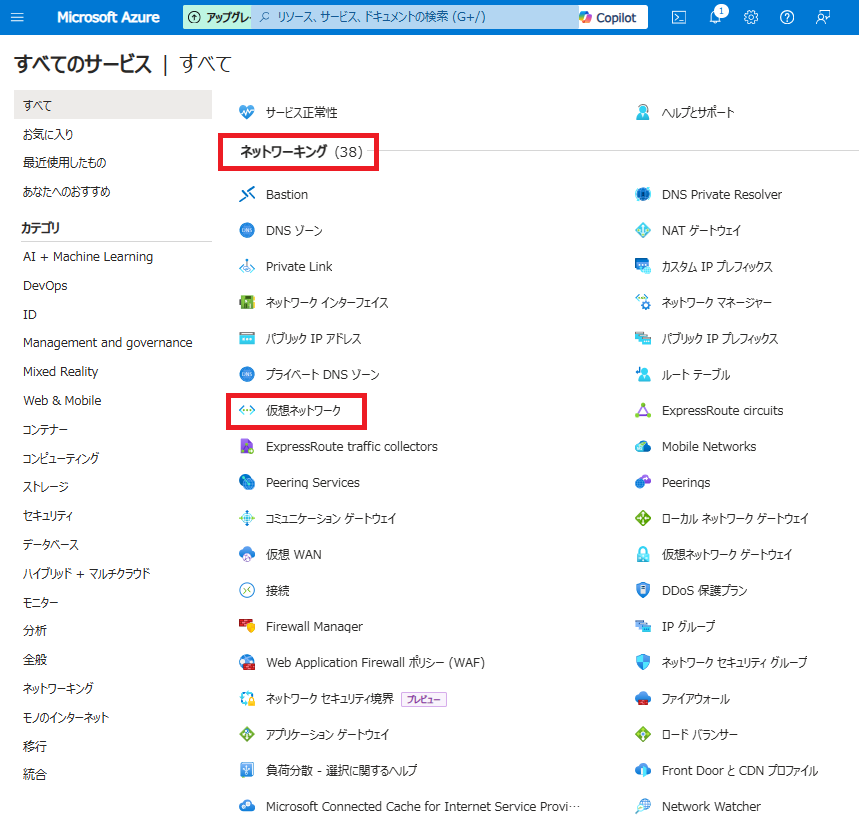Click the 仮想 WAN icon

(x=247, y=554)
